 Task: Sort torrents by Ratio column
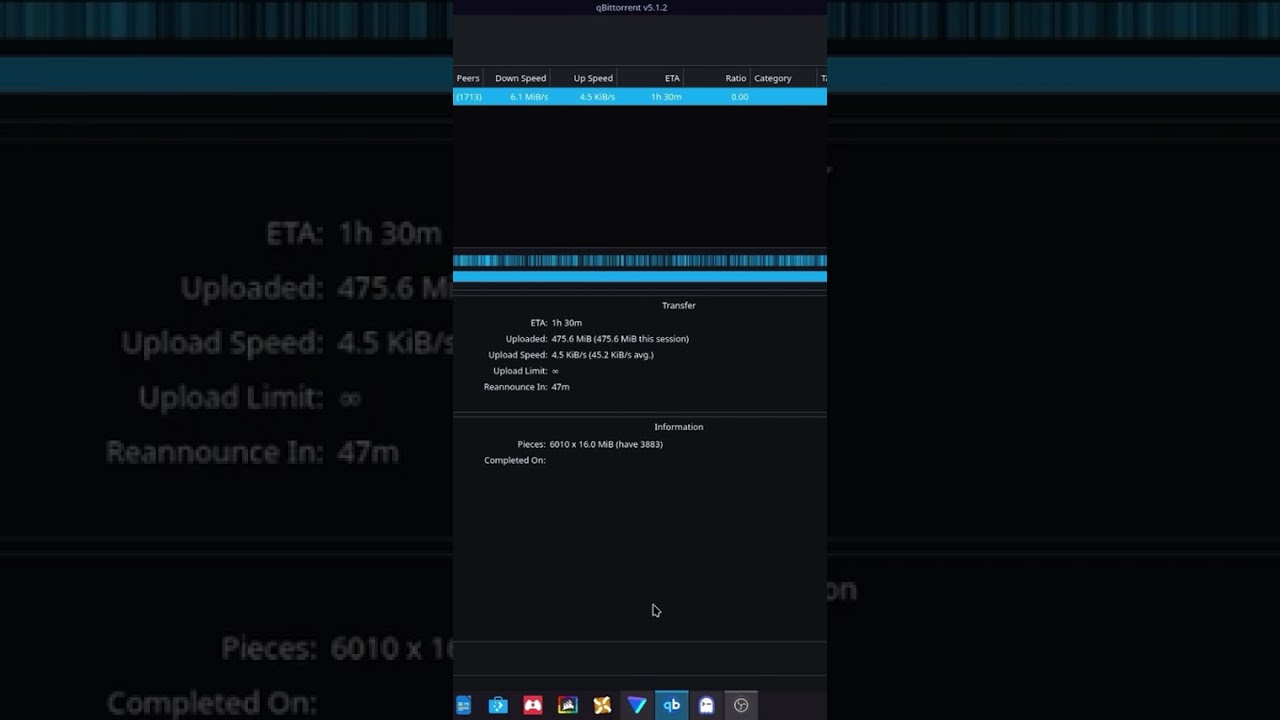[736, 78]
